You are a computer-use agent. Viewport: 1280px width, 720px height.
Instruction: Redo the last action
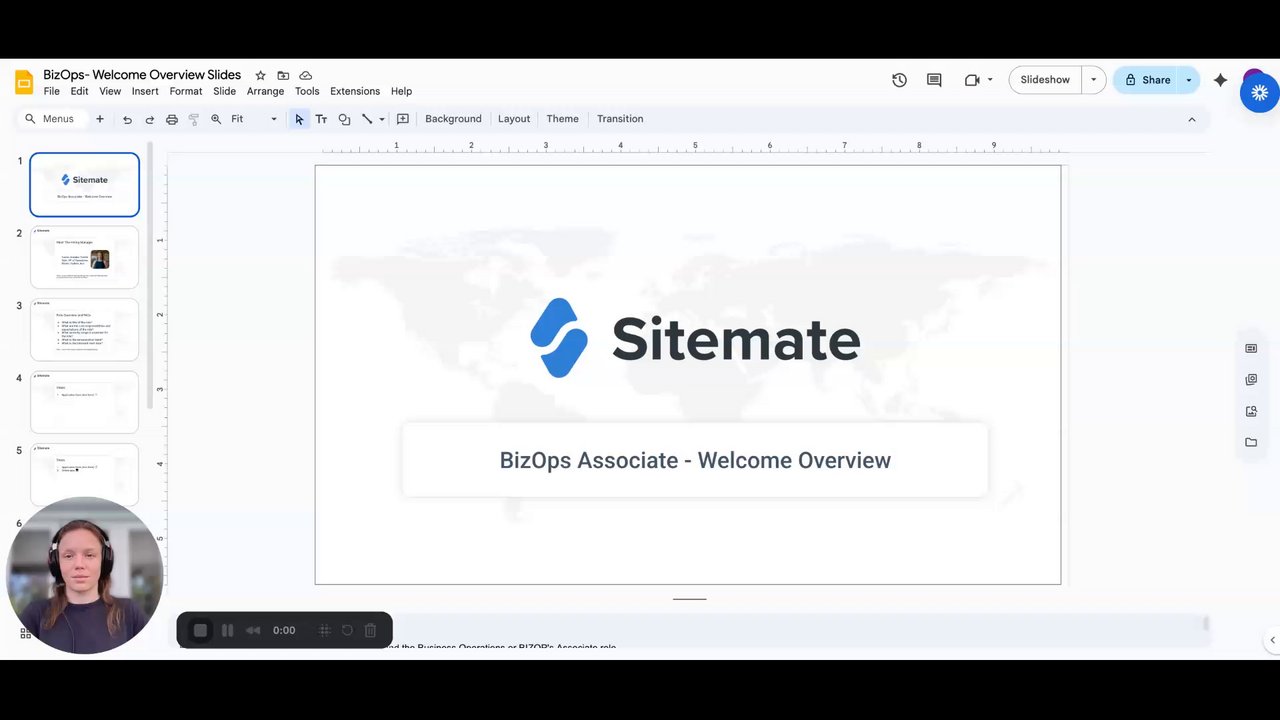click(x=149, y=119)
